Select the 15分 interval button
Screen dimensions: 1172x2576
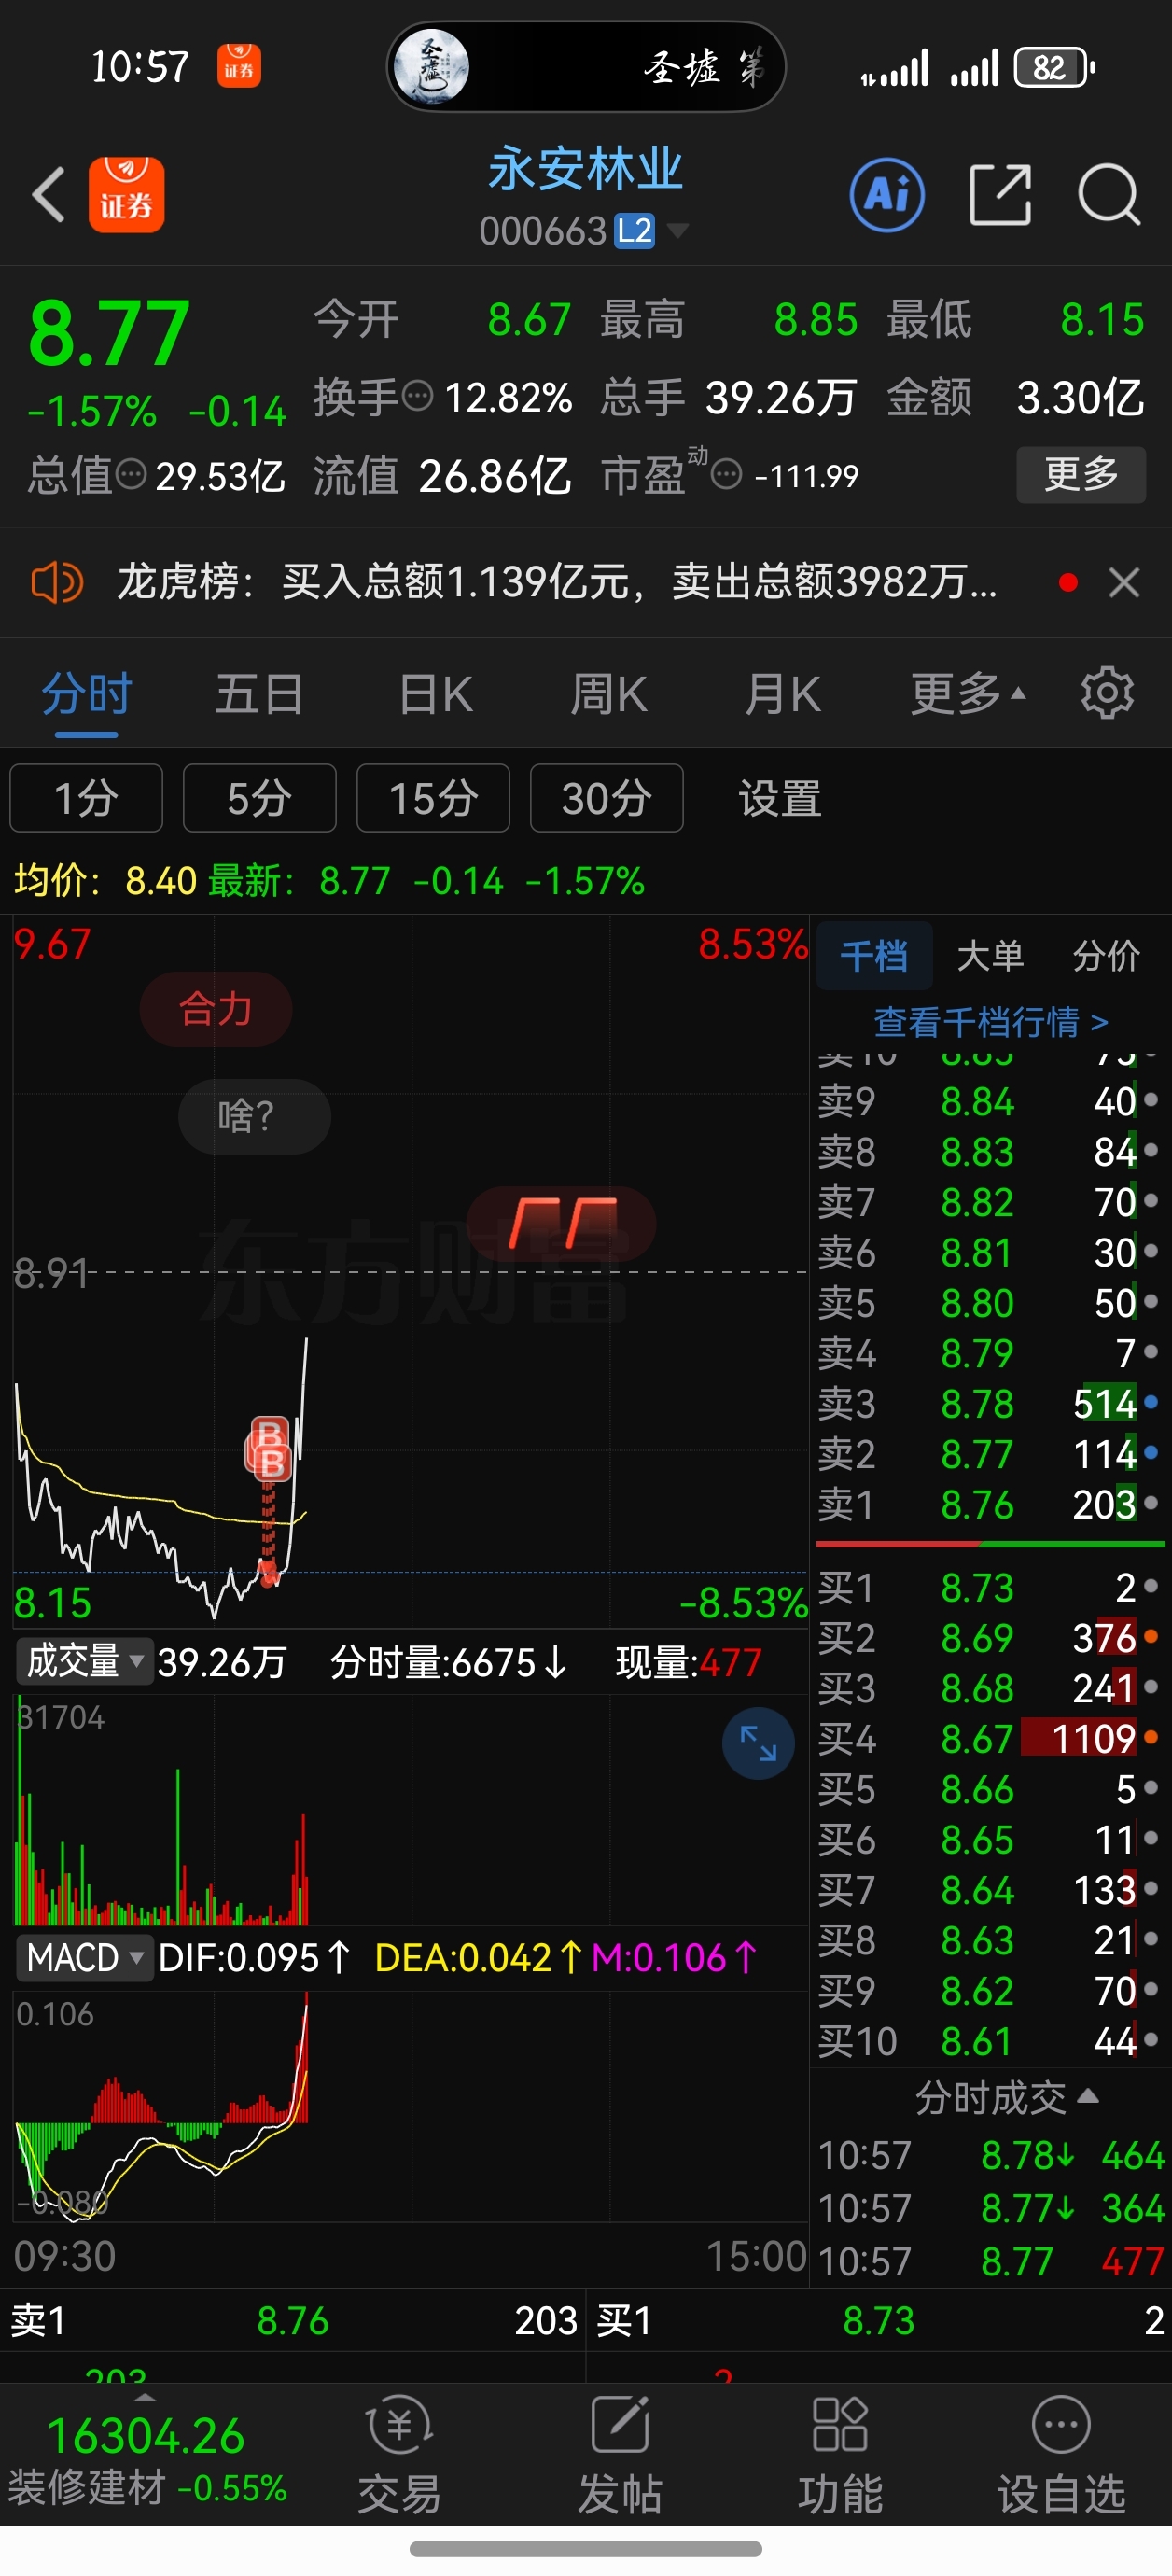(x=433, y=798)
